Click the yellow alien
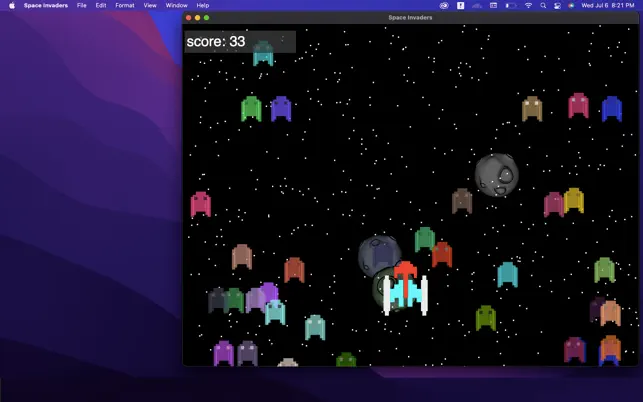Screen dimensions: 643x402 click(x=574, y=201)
